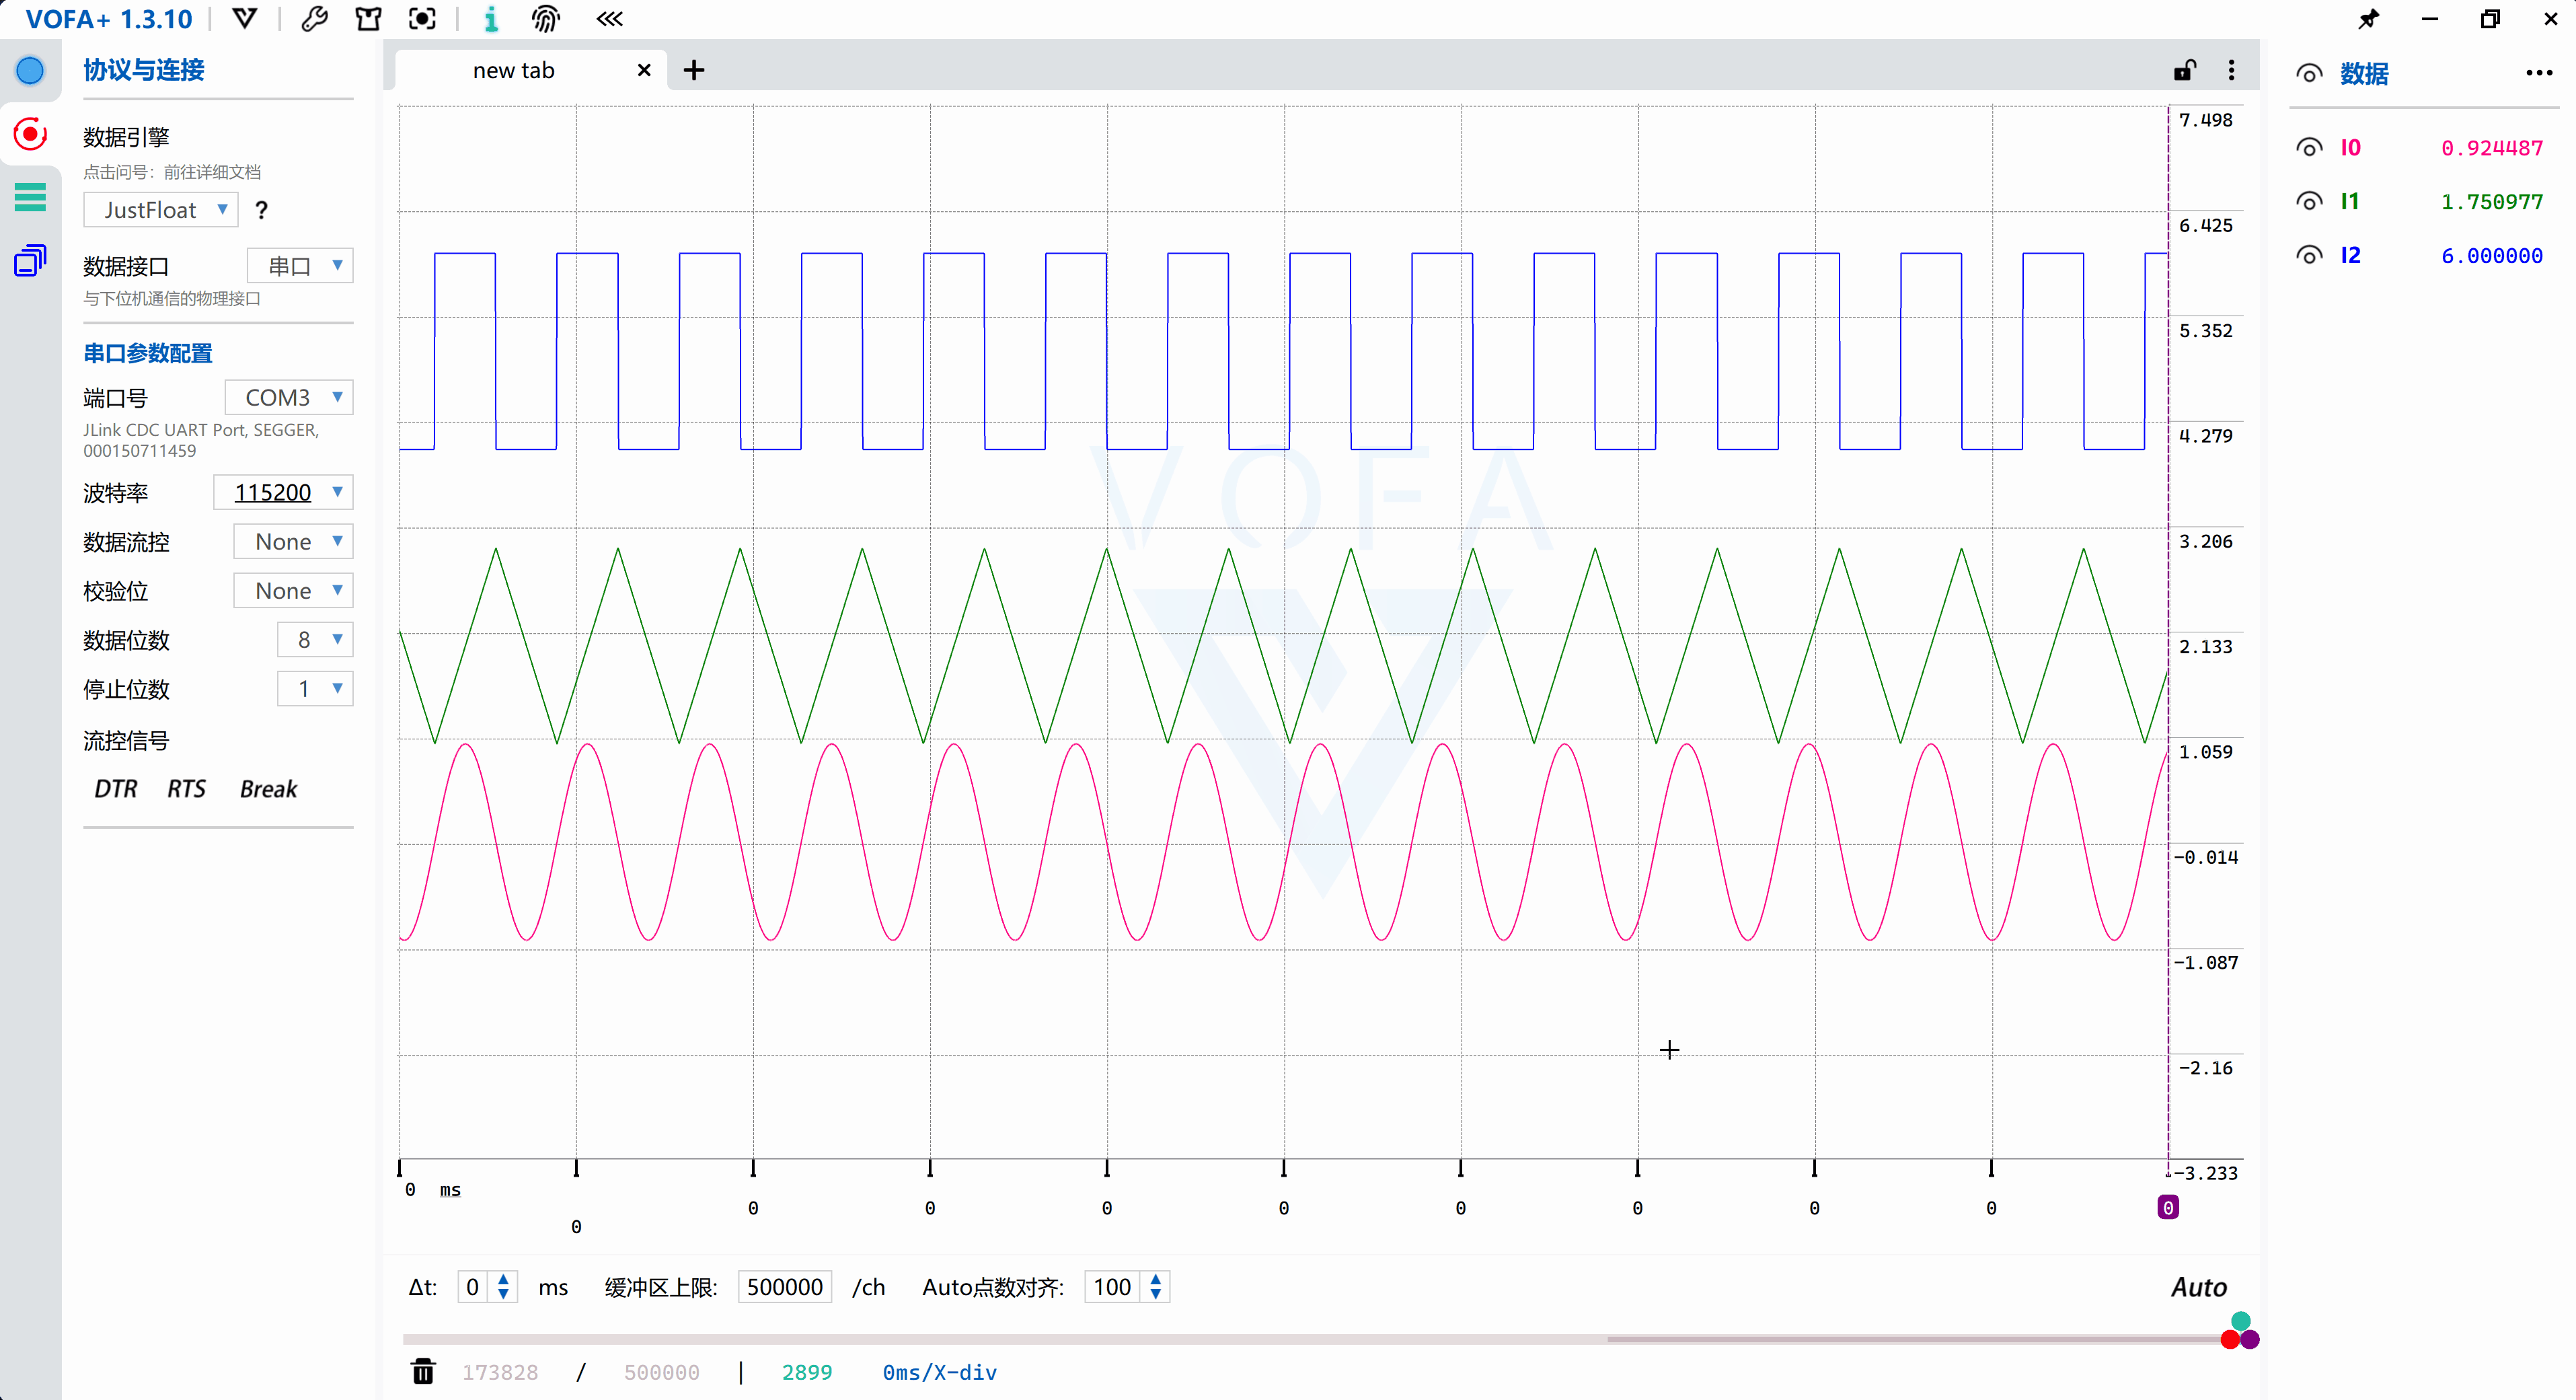Toggle the Break signal
Viewport: 2576px width, 1400px height.
(268, 789)
